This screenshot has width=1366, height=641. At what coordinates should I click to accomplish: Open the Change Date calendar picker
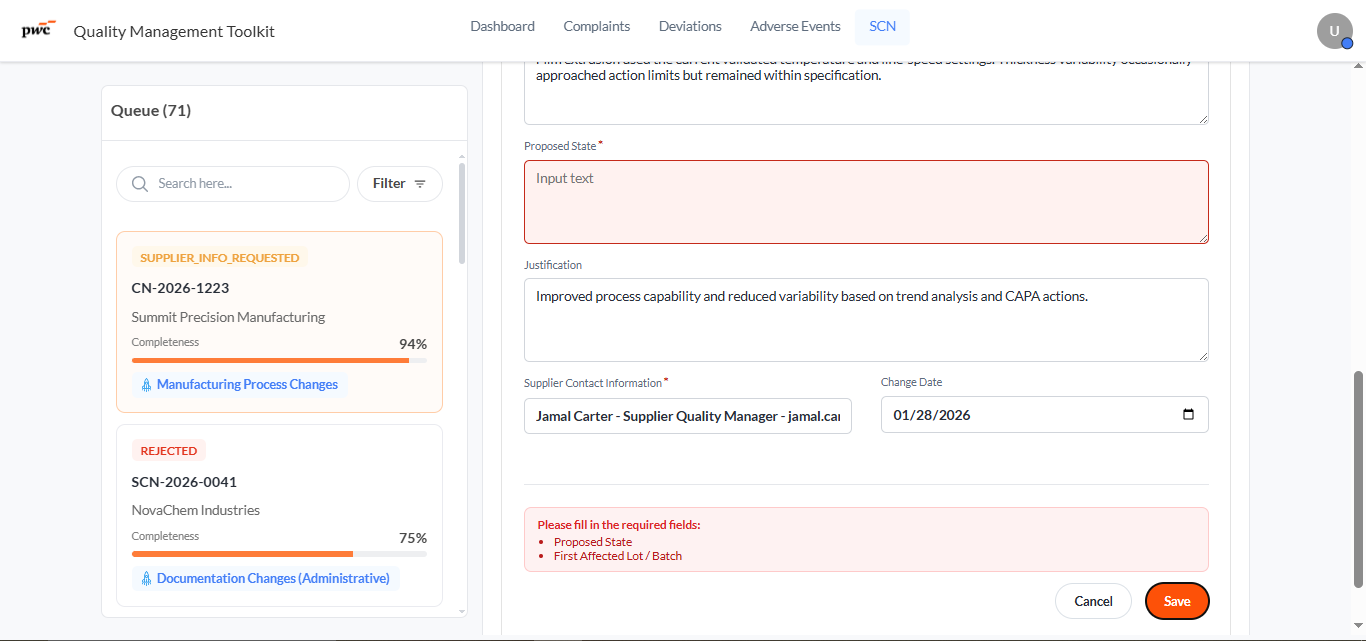click(1188, 415)
